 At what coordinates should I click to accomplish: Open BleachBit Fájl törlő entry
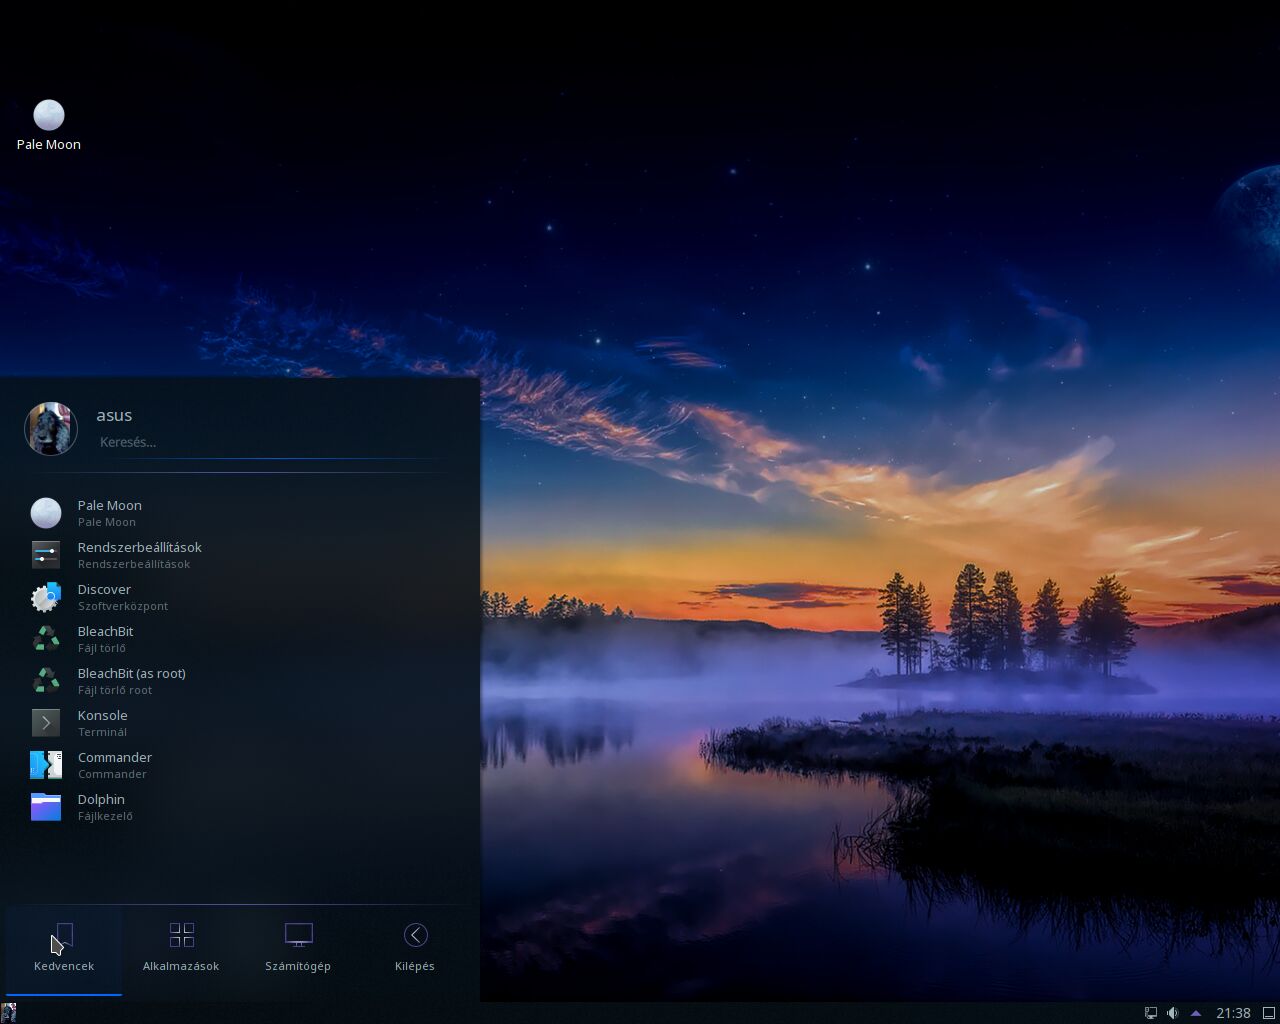coord(240,639)
